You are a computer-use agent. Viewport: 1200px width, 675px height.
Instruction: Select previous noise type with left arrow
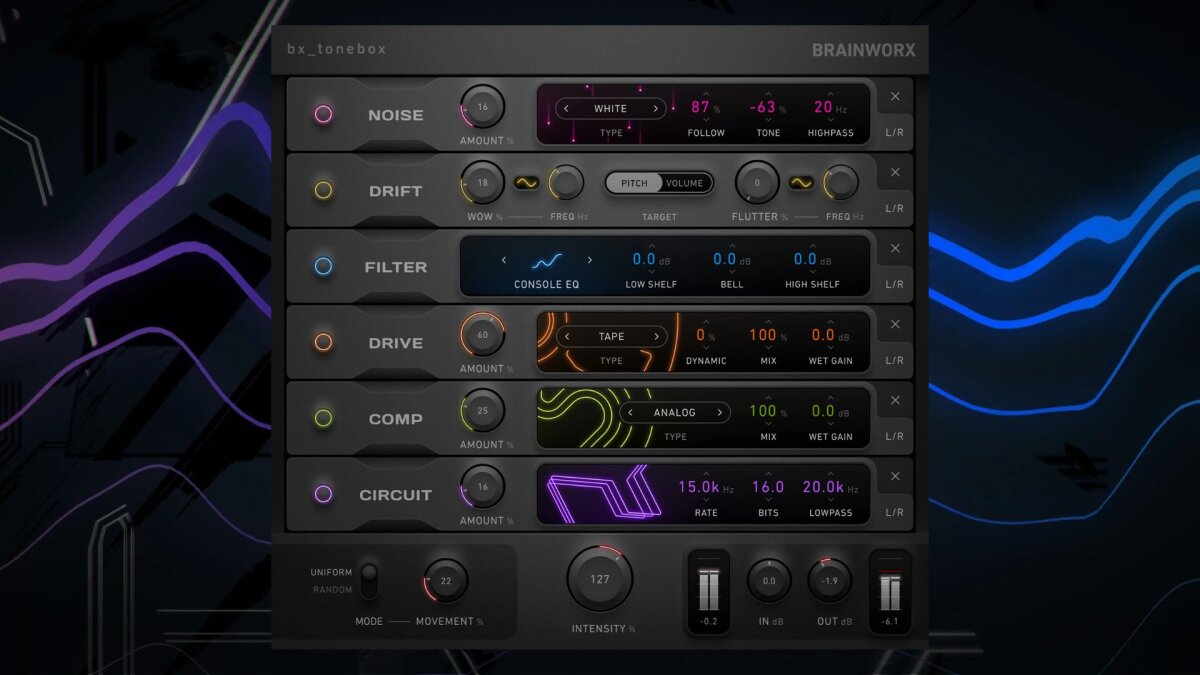[567, 108]
